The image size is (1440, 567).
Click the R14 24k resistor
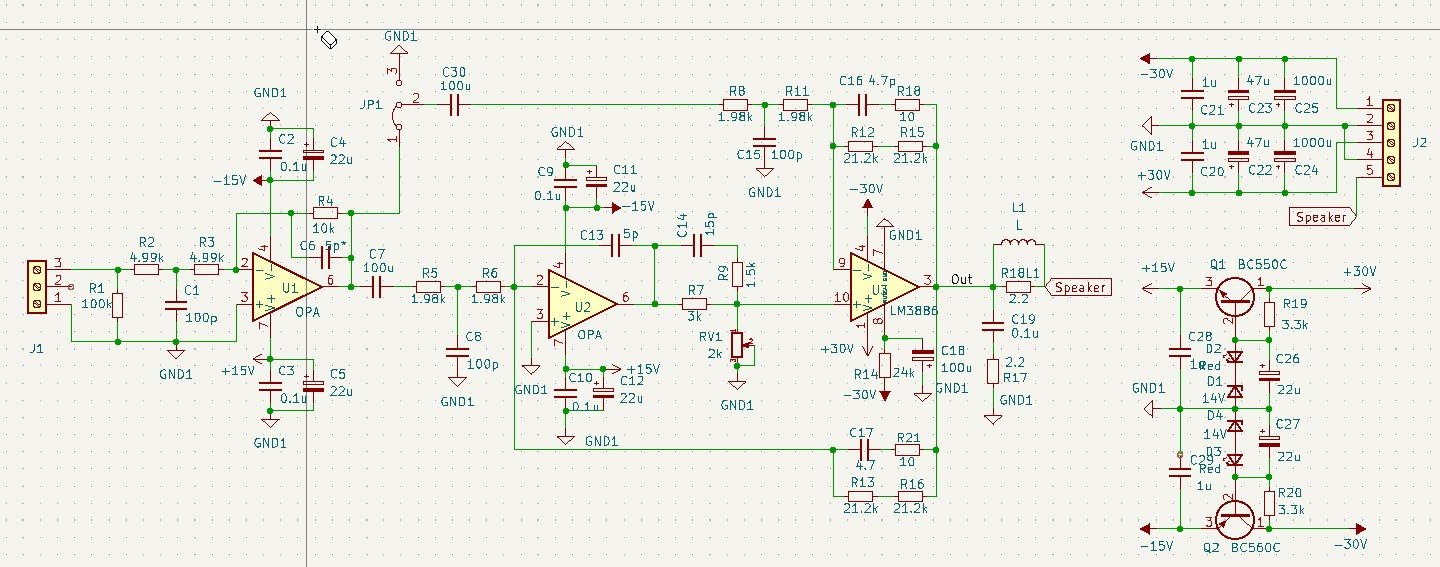click(x=884, y=372)
